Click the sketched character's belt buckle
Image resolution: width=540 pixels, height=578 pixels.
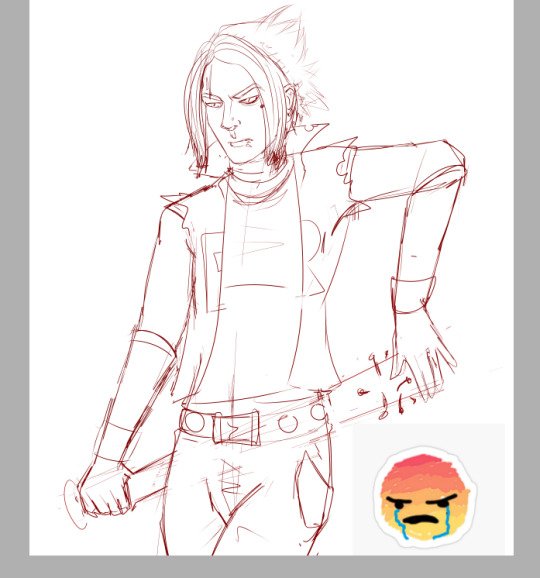236,429
